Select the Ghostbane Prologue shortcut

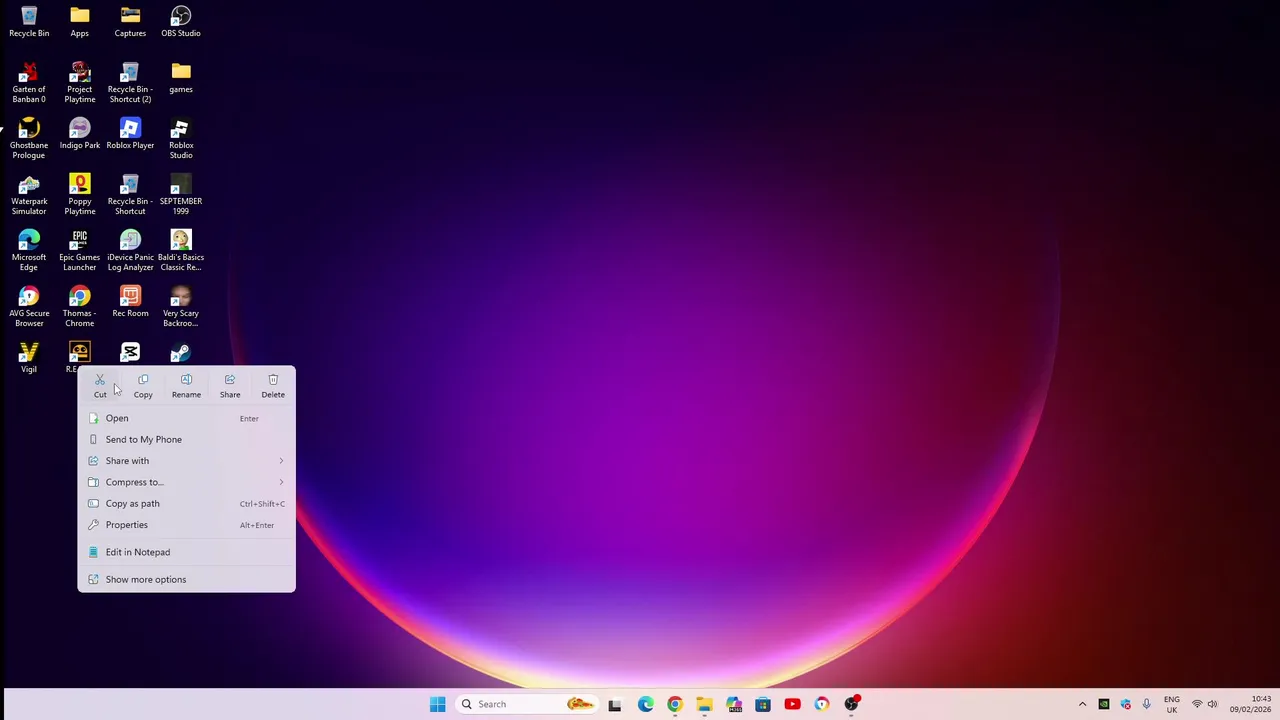coord(29,138)
